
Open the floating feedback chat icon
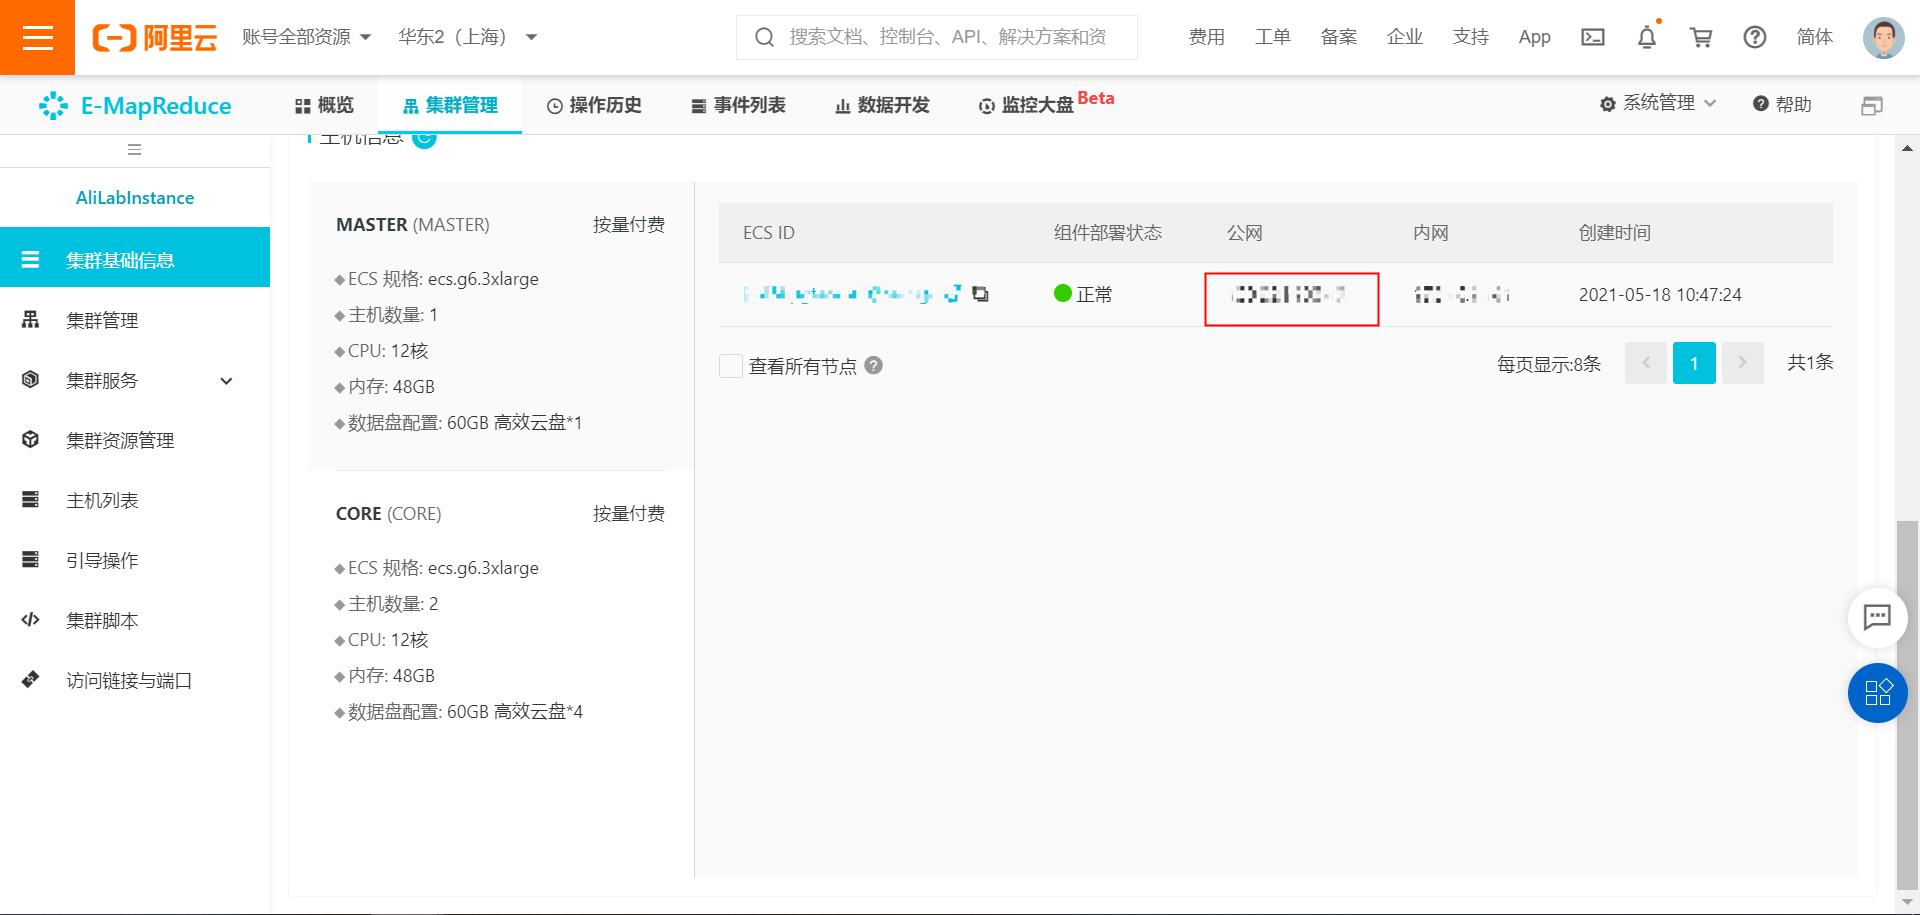coord(1878,618)
